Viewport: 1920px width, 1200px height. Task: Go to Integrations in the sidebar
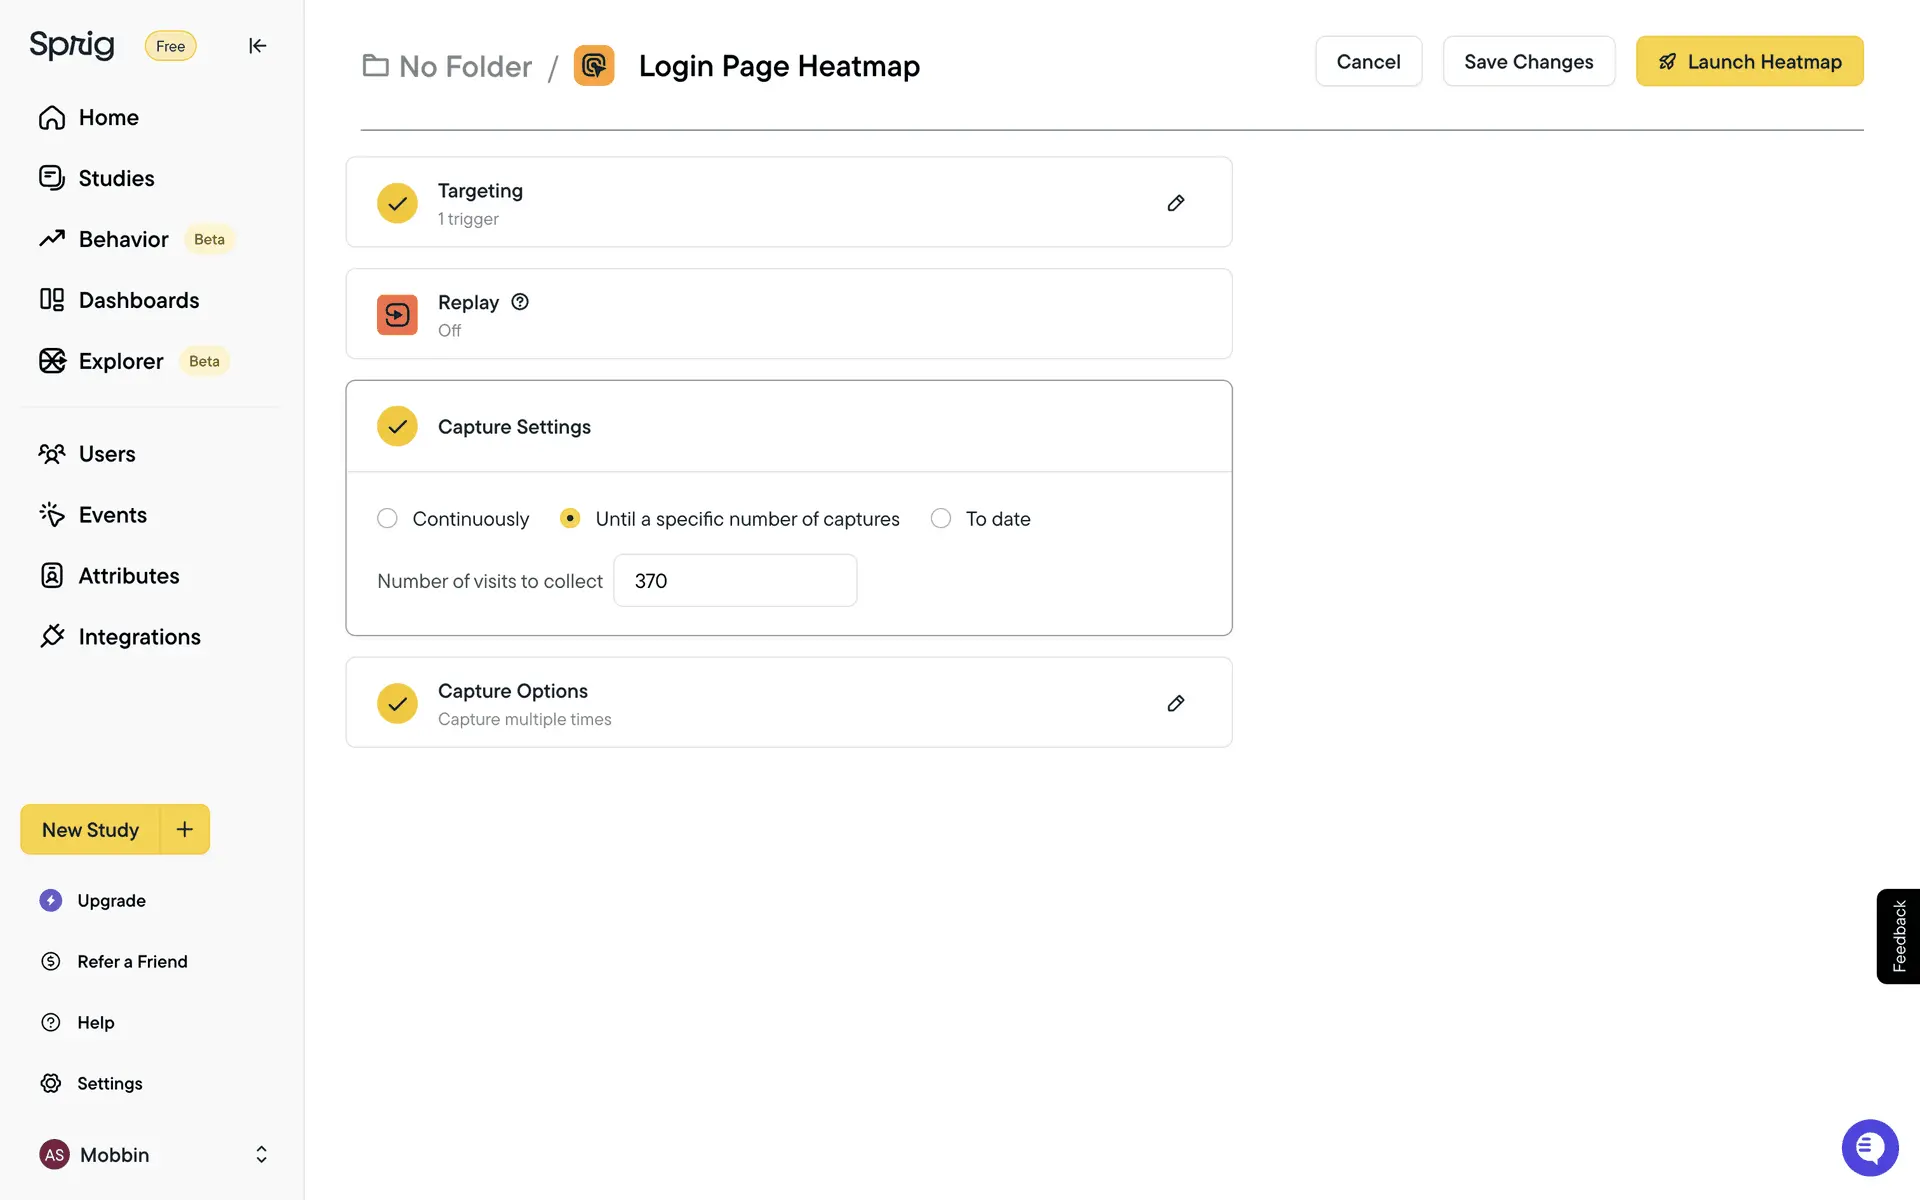tap(139, 637)
